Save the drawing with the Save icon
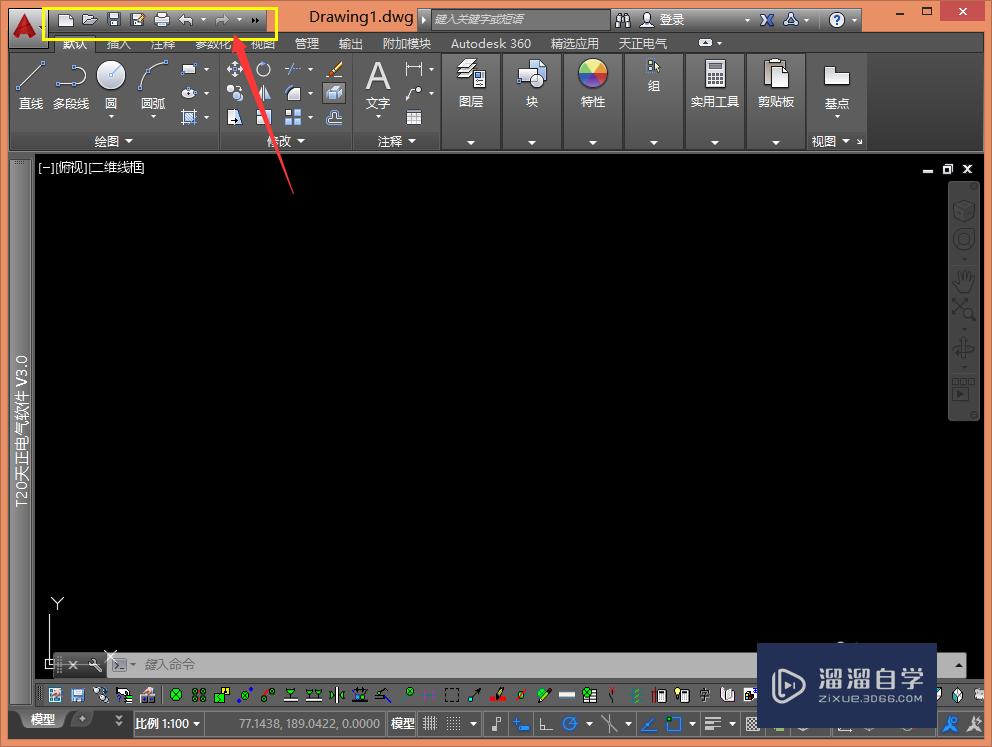This screenshot has height=747, width=992. click(x=114, y=20)
